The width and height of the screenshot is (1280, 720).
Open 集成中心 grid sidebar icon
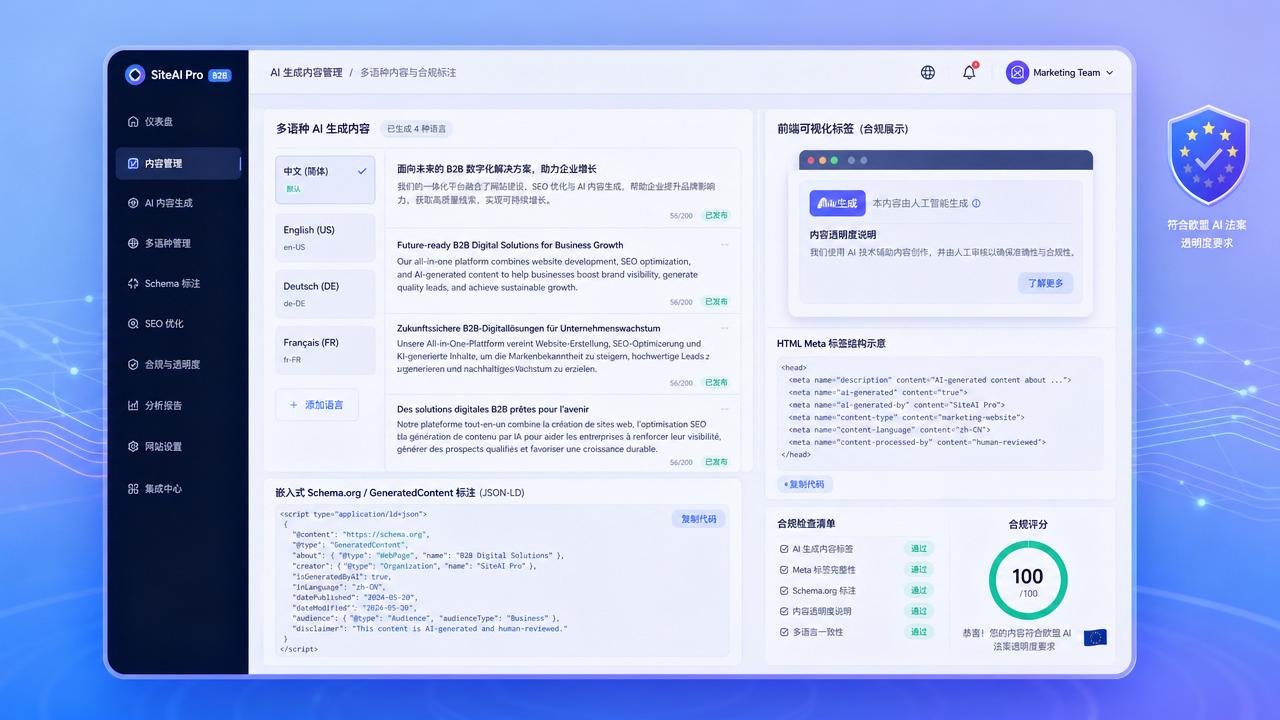tap(133, 489)
